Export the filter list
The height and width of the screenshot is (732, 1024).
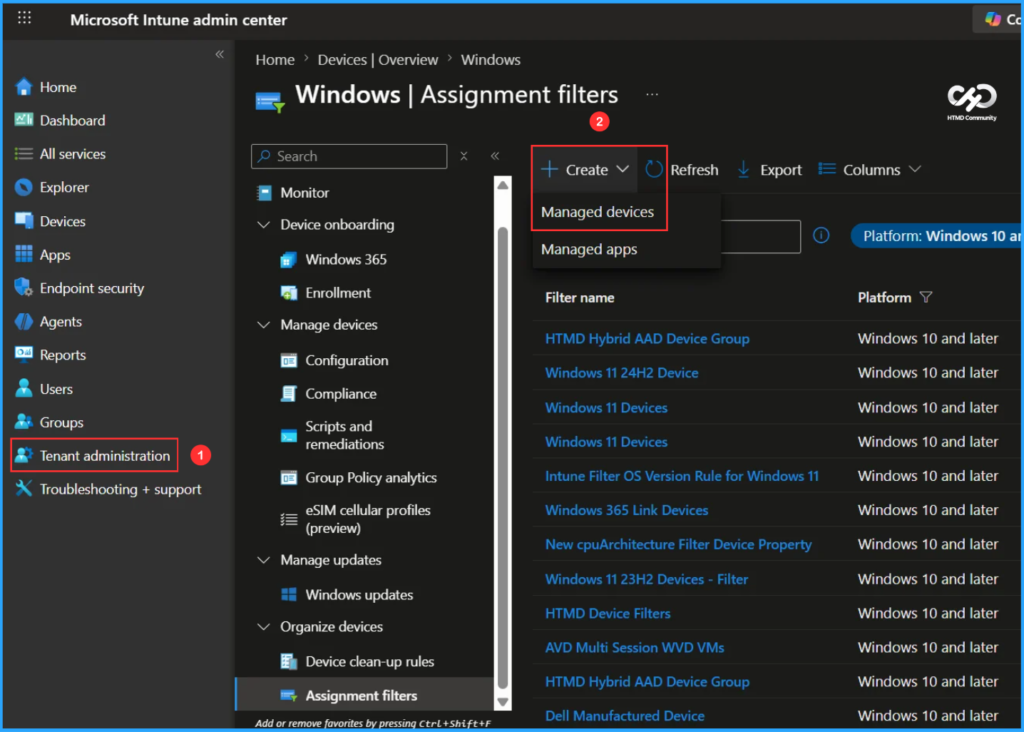click(769, 170)
